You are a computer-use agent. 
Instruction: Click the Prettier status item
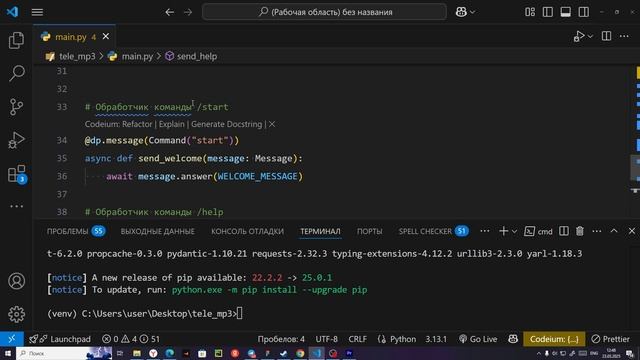pos(611,339)
